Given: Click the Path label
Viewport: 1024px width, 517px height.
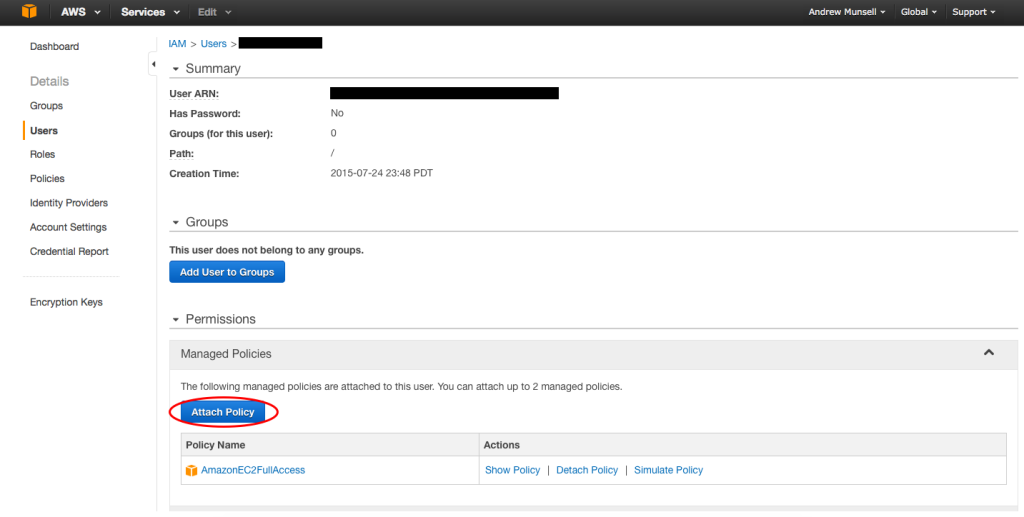Looking at the screenshot, I should point(182,154).
